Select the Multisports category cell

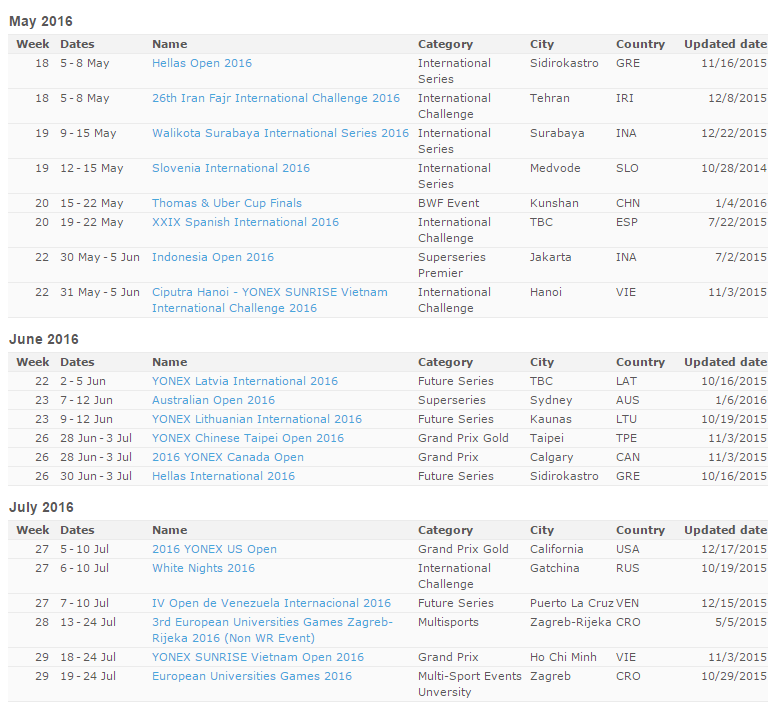click(448, 622)
